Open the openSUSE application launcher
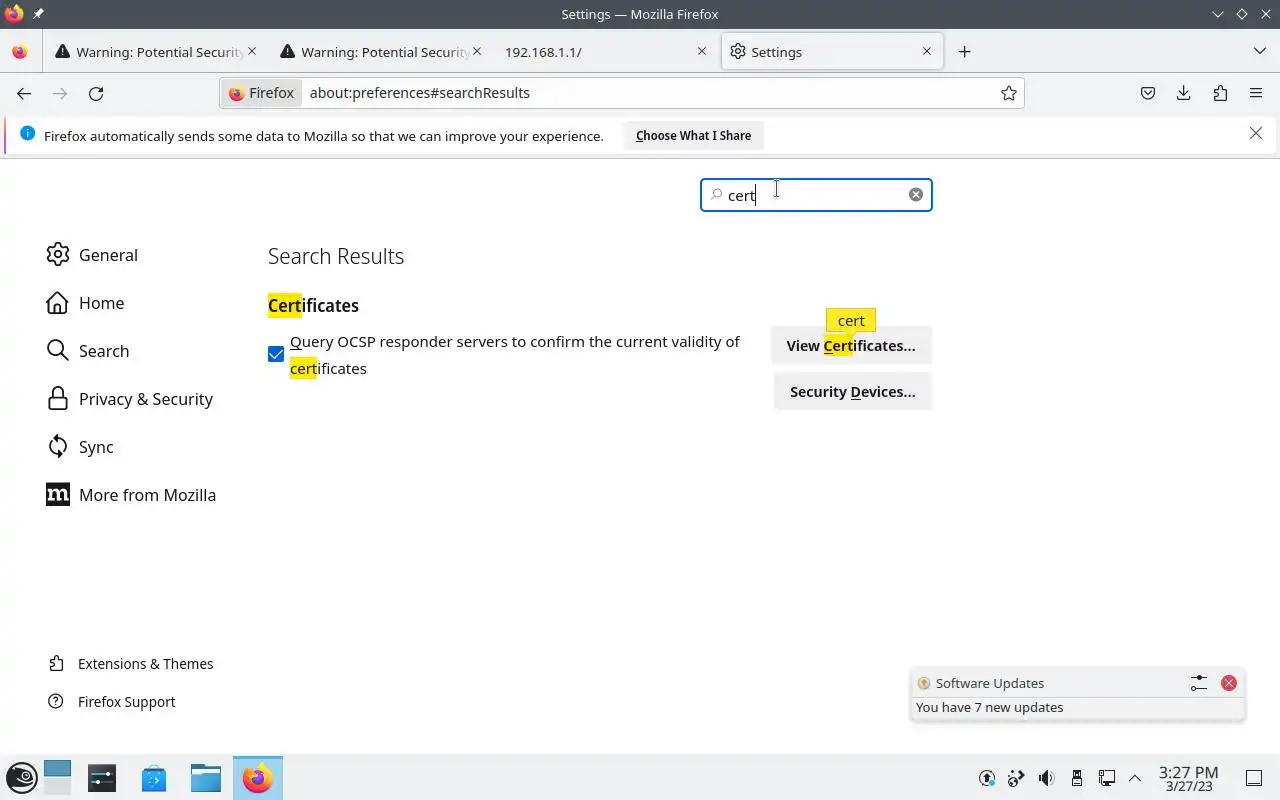The height and width of the screenshot is (800, 1280). click(22, 778)
